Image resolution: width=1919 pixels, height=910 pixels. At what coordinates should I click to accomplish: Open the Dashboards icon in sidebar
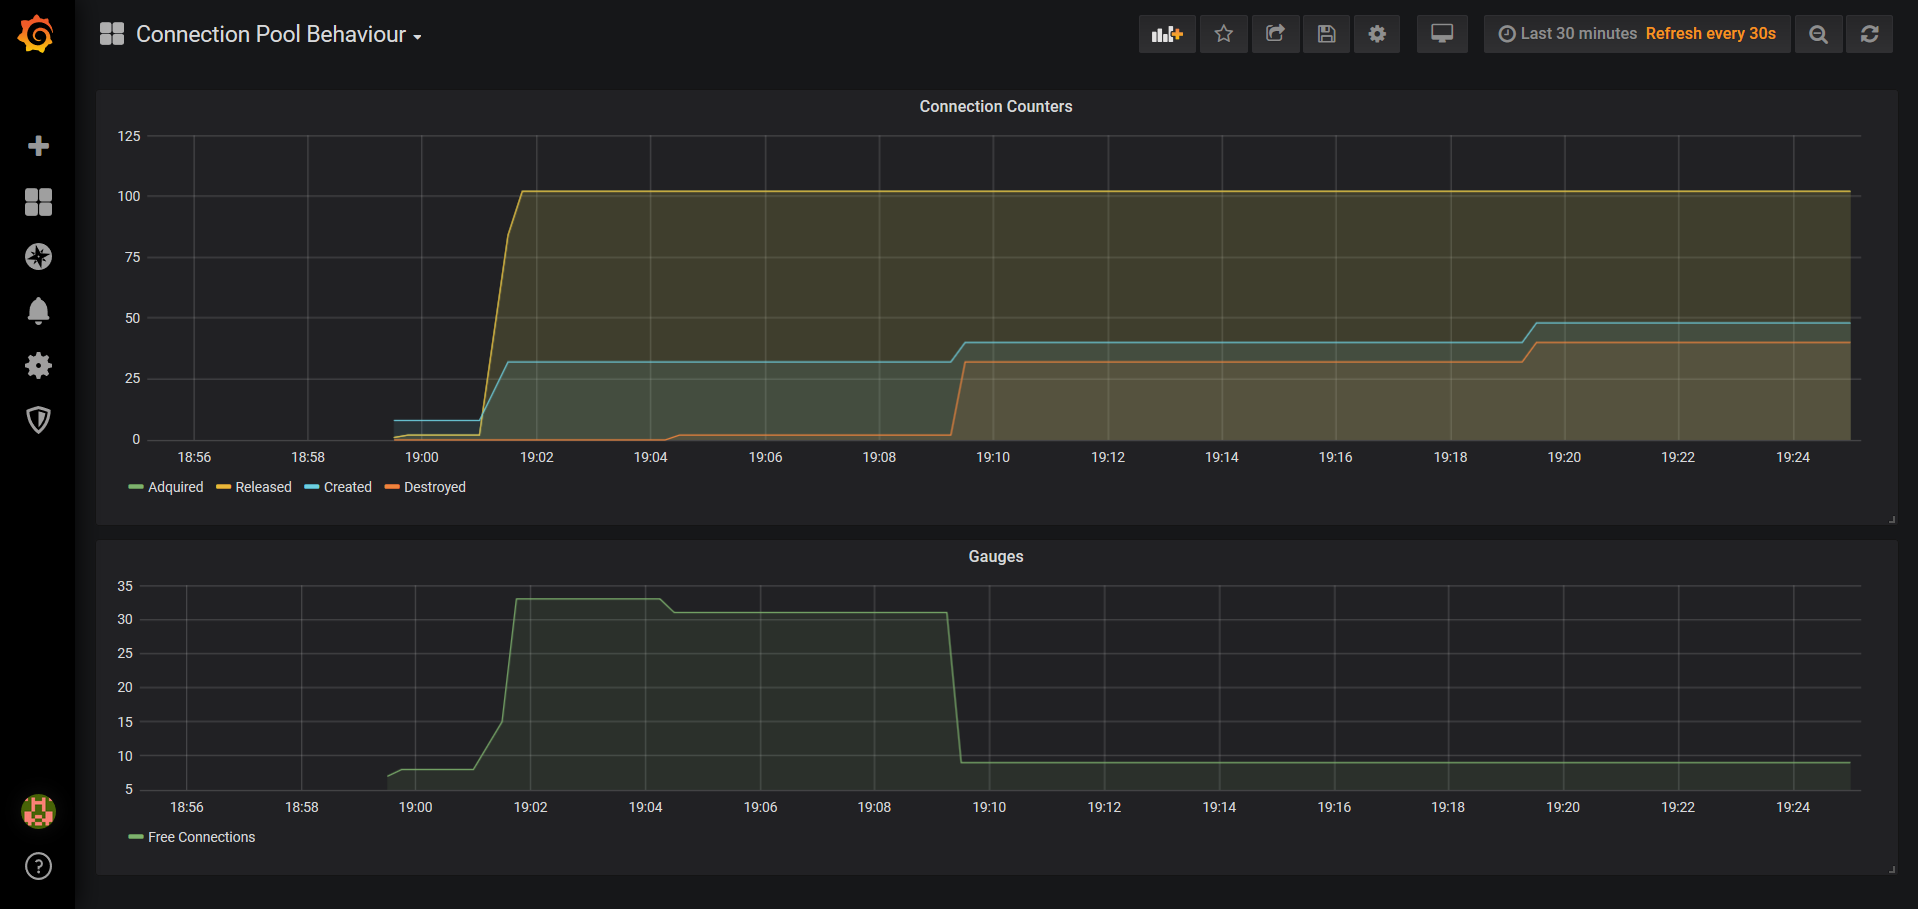pyautogui.click(x=38, y=202)
